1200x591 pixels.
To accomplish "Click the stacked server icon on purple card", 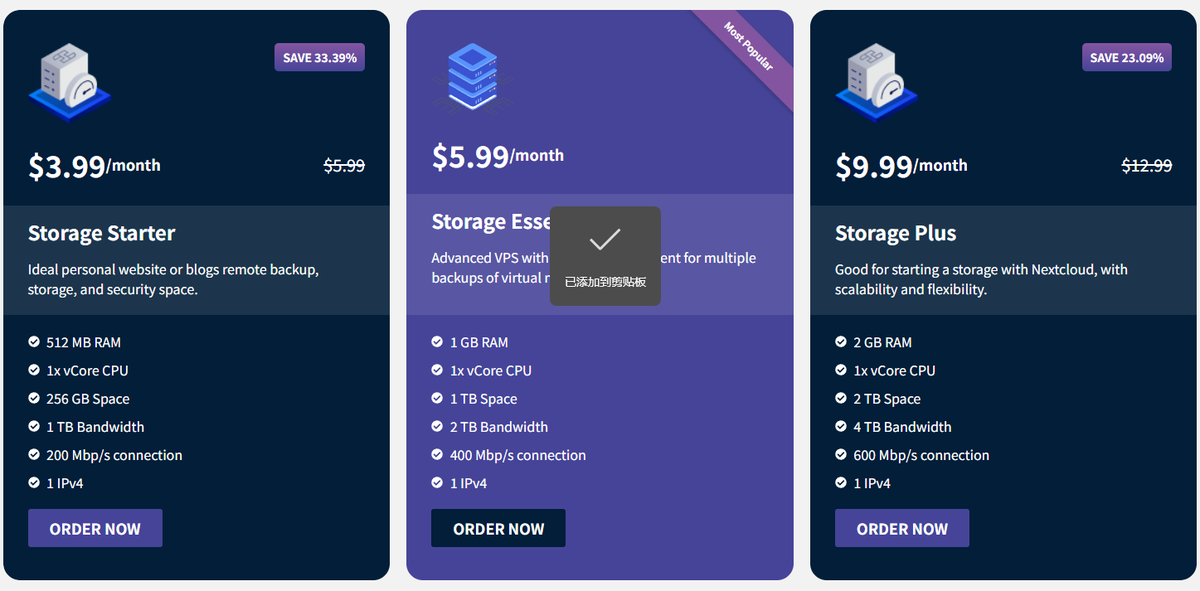I will click(x=472, y=78).
